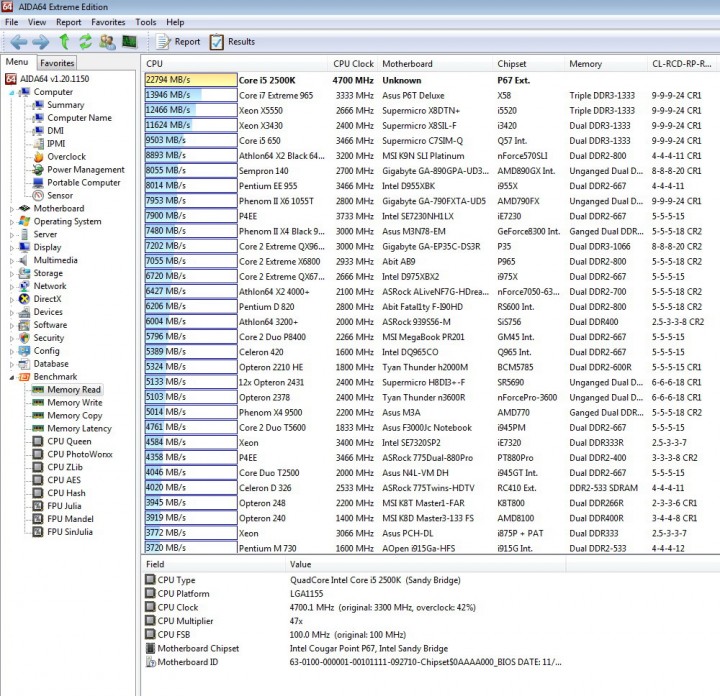This screenshot has height=696, width=720.
Task: Open the Tools menu
Action: [146, 22]
